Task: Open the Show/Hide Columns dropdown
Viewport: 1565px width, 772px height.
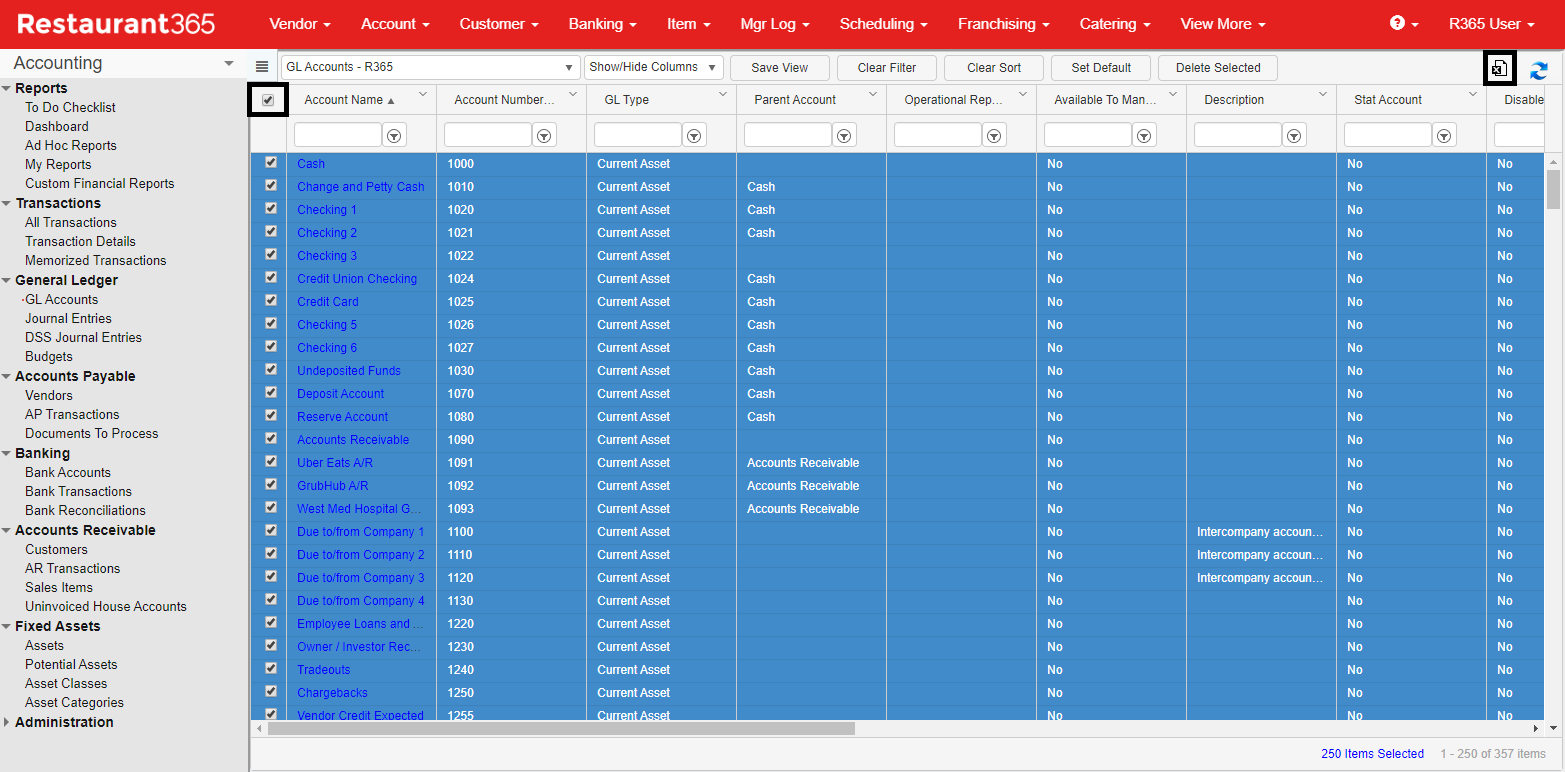Action: click(654, 67)
